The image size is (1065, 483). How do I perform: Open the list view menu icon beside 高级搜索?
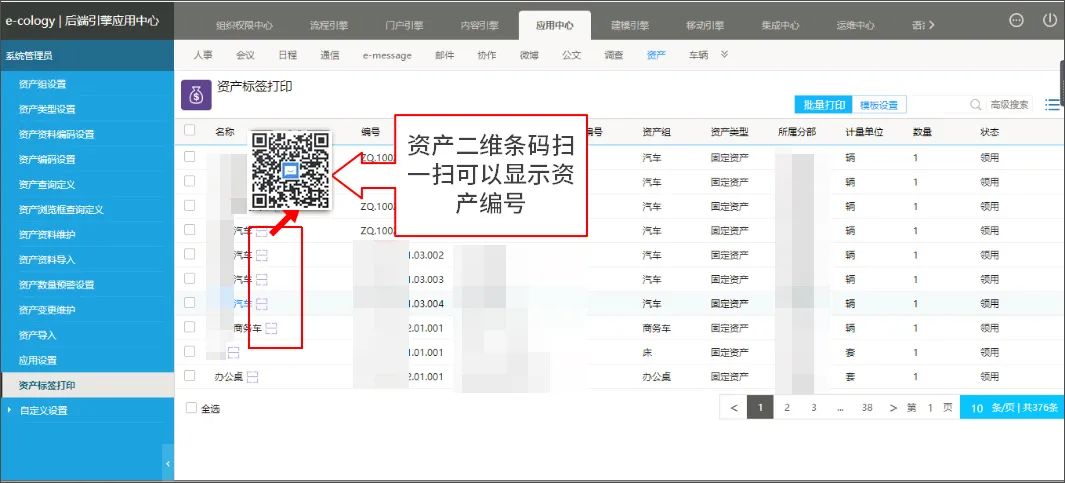1053,105
